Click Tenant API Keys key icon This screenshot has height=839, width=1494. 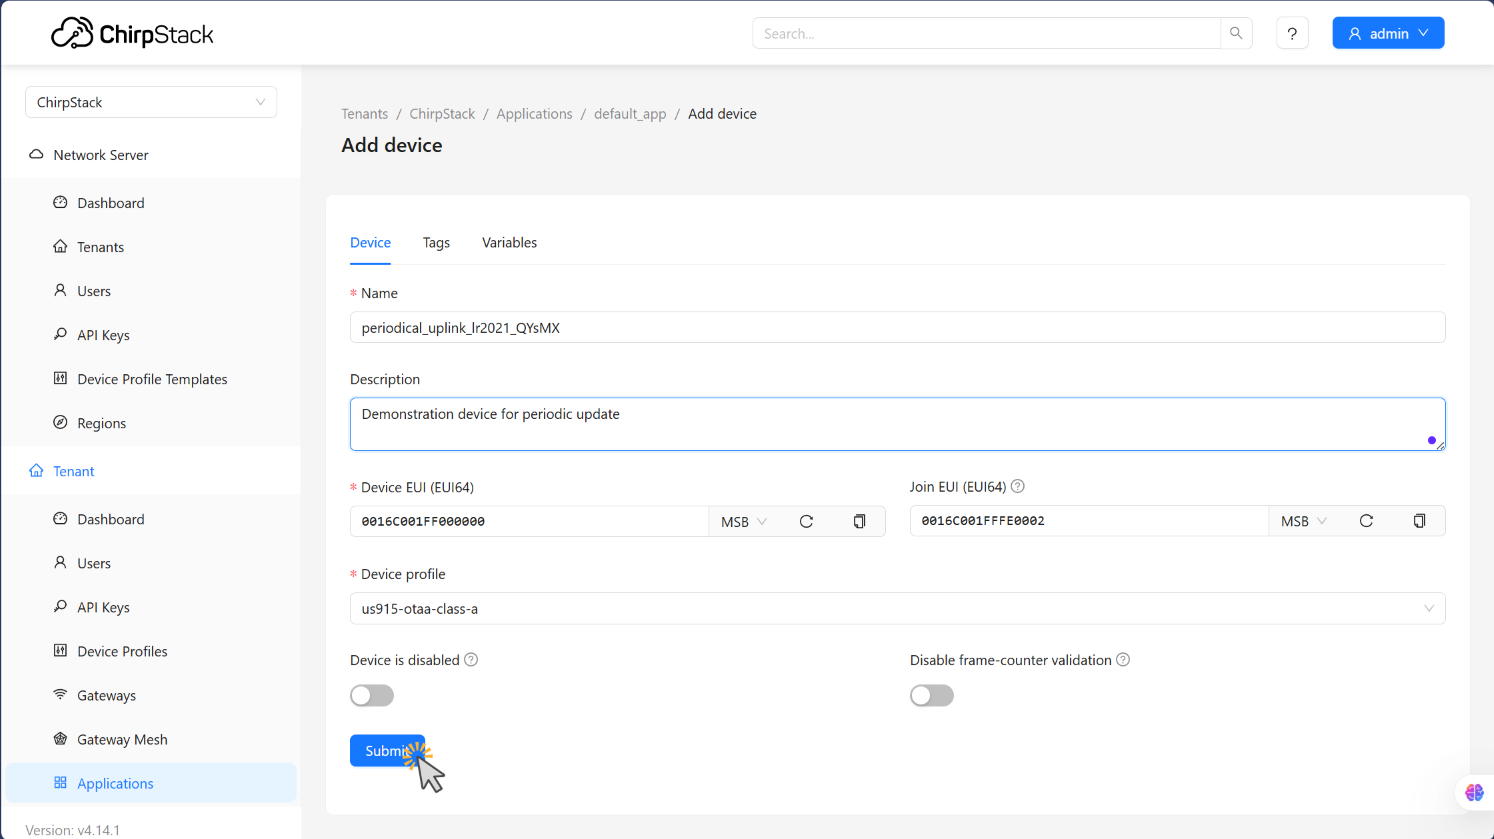60,607
